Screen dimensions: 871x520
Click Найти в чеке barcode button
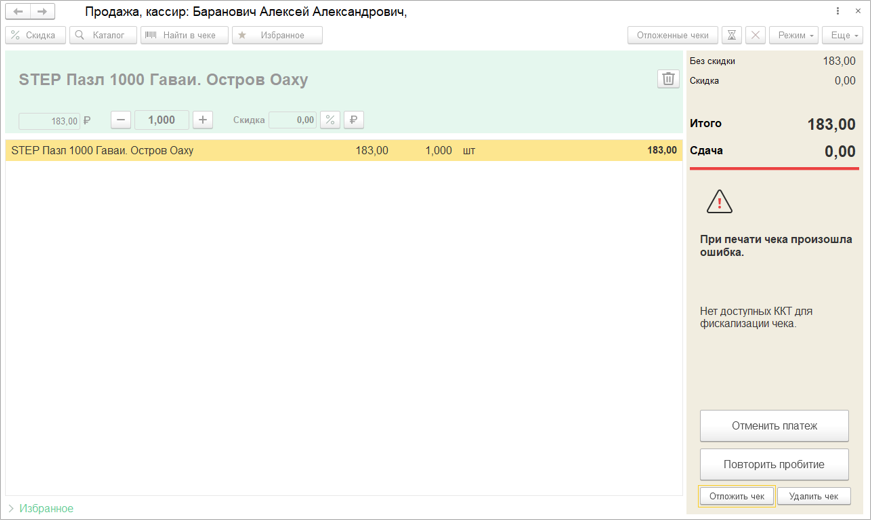point(184,35)
